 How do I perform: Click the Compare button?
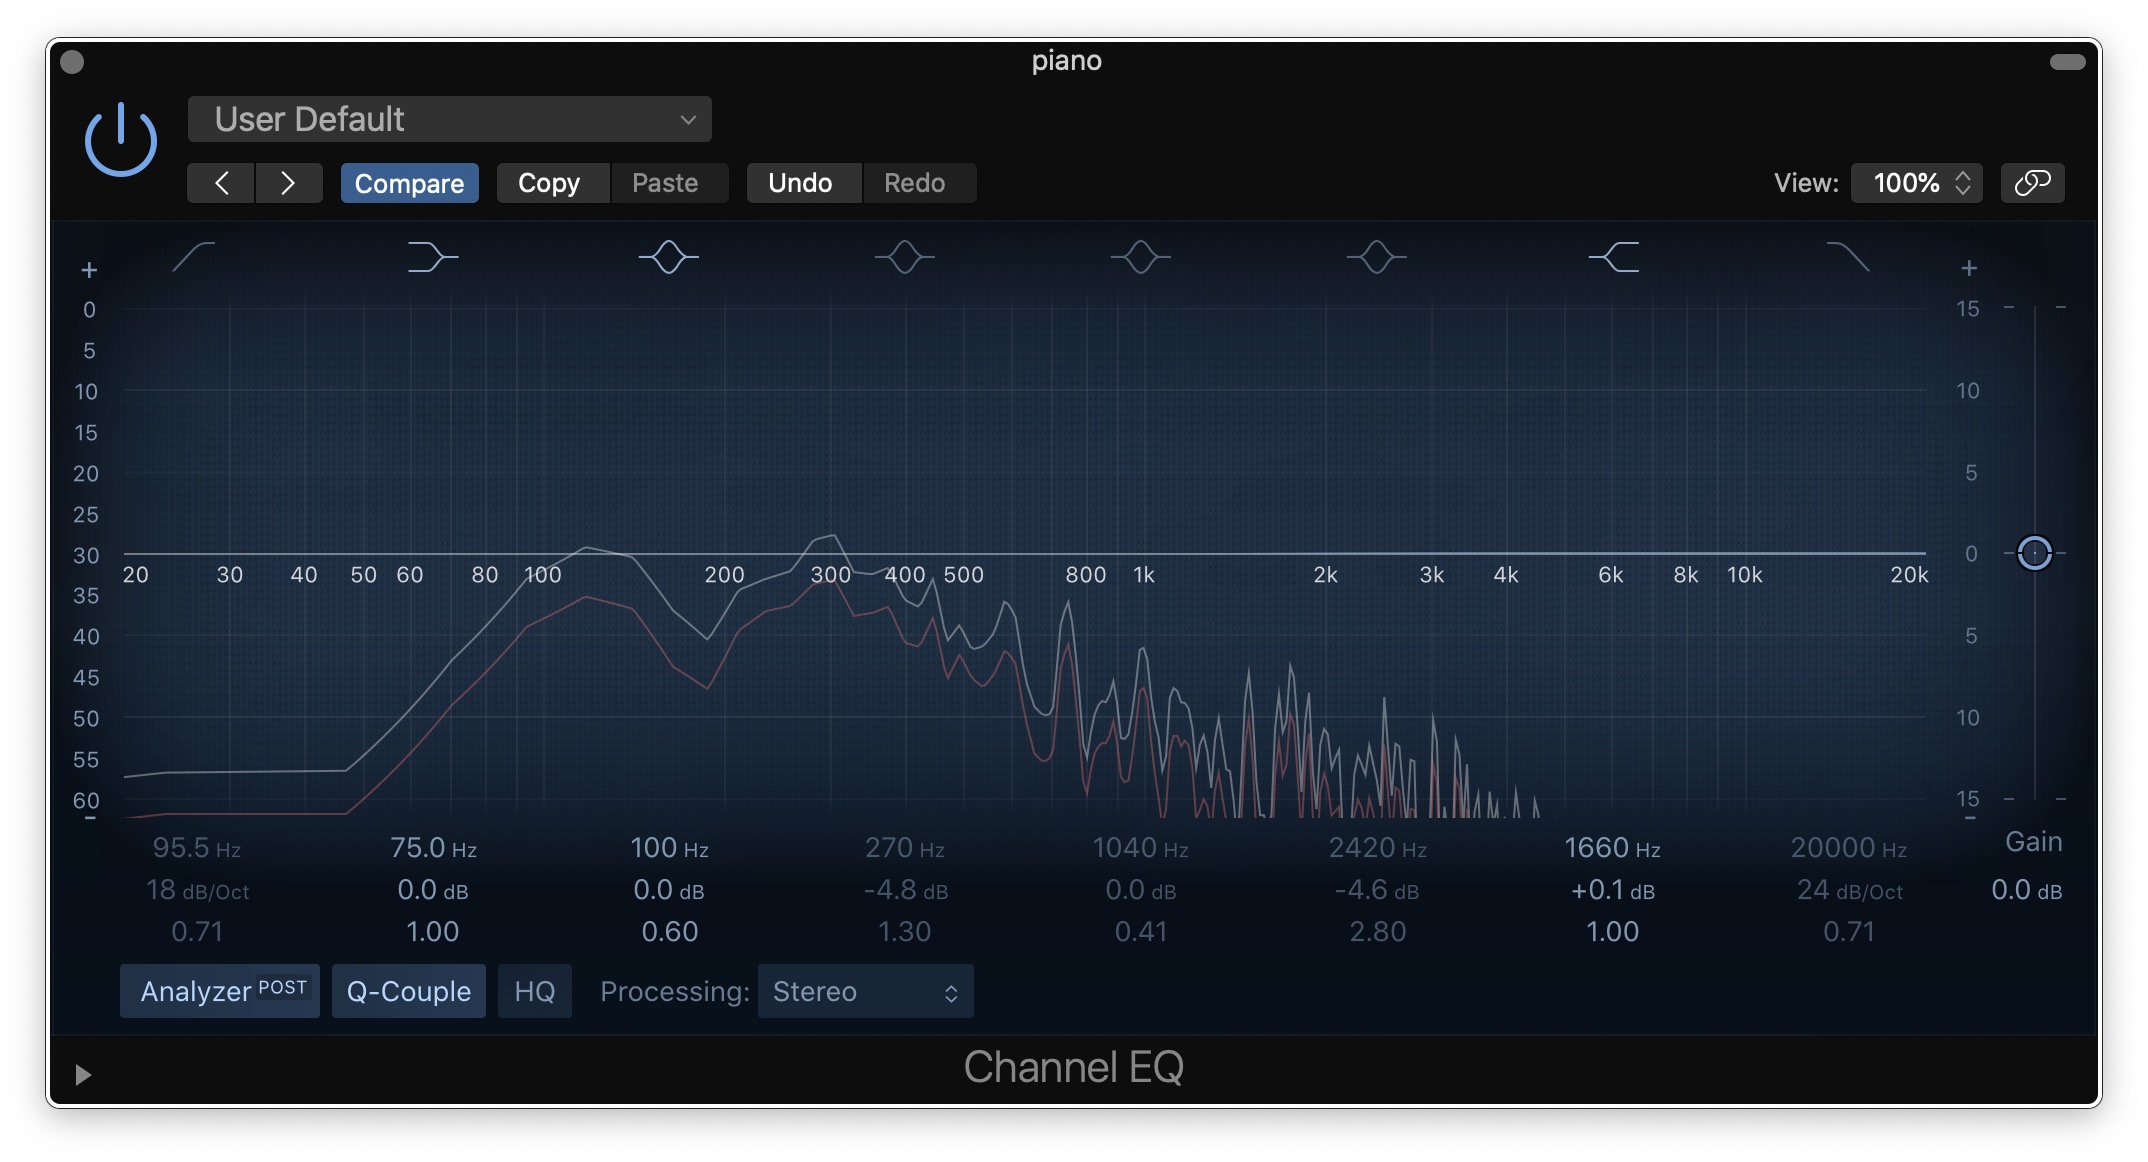pos(409,183)
